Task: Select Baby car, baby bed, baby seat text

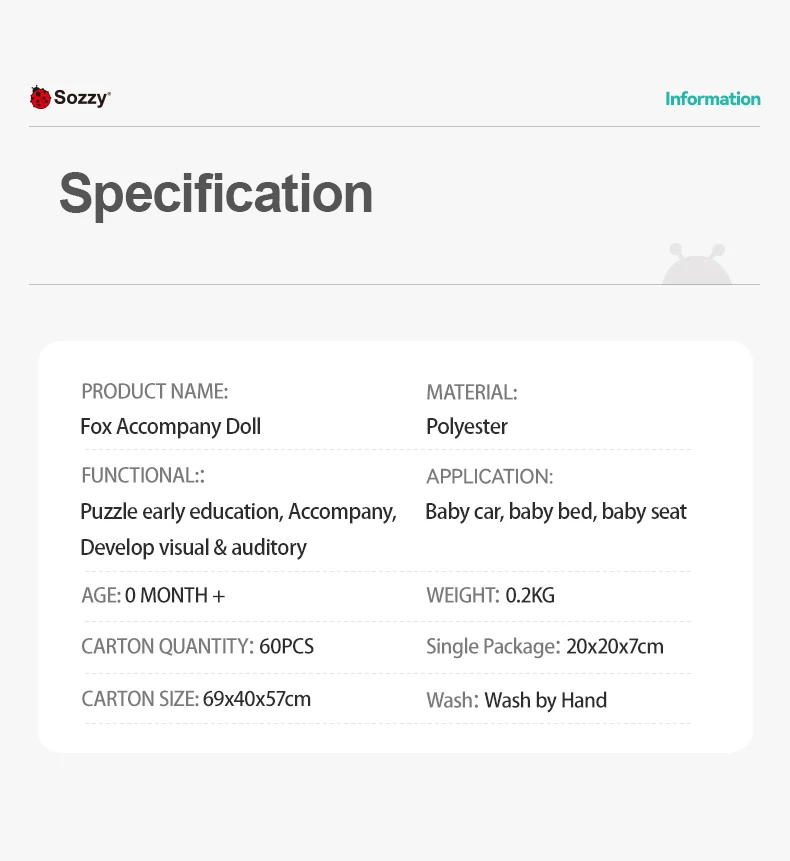Action: pyautogui.click(x=556, y=512)
